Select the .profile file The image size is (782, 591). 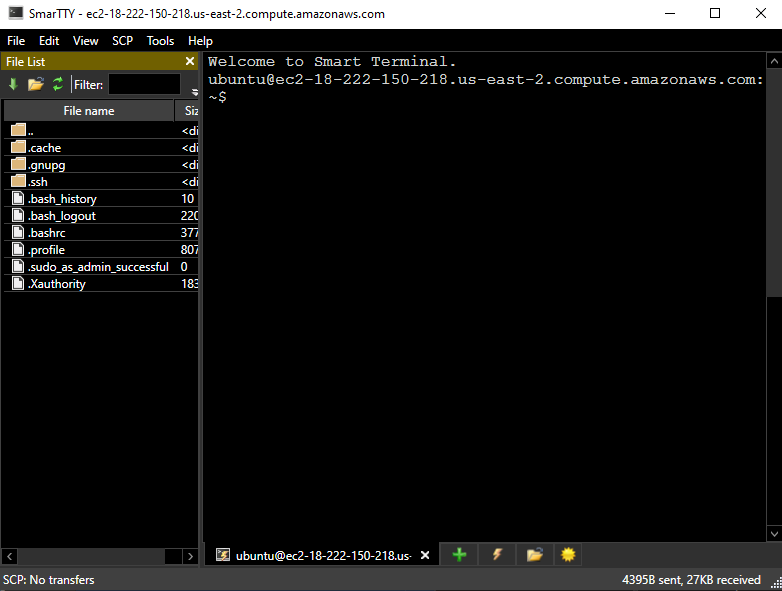click(101, 249)
